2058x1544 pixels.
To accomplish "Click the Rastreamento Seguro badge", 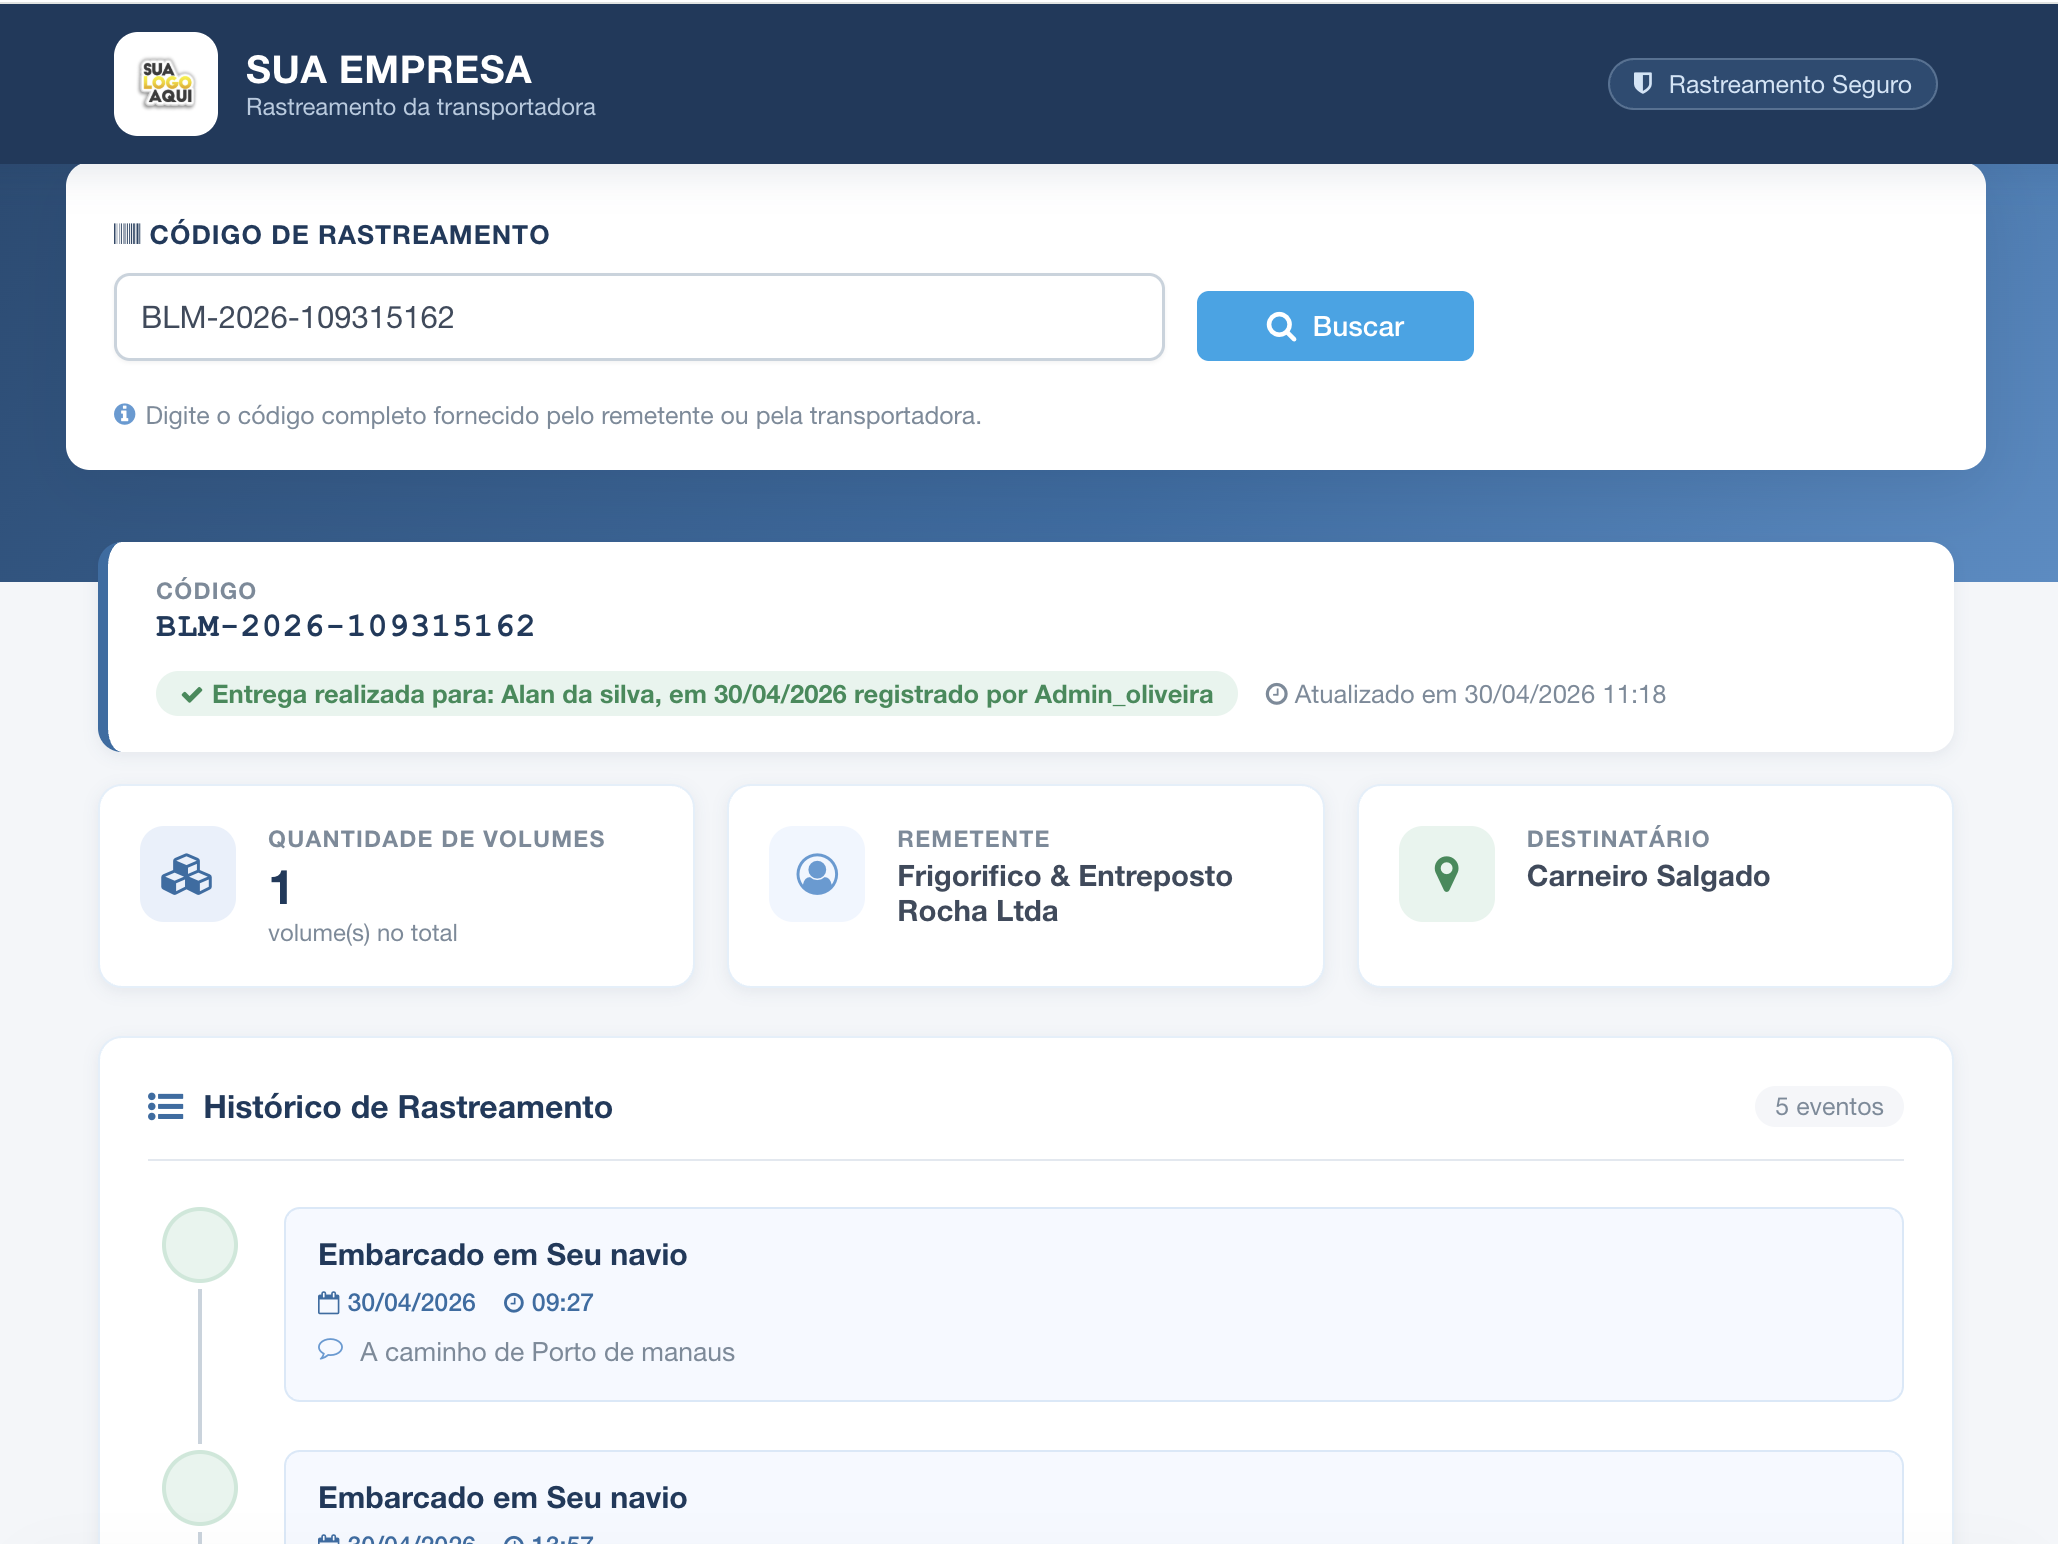I will pos(1772,84).
